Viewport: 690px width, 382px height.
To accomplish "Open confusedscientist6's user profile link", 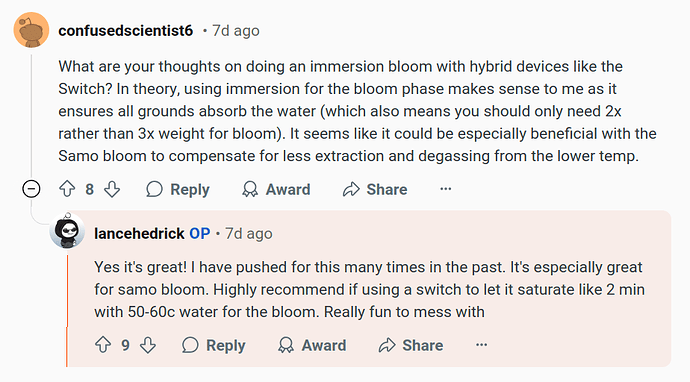I will click(125, 31).
